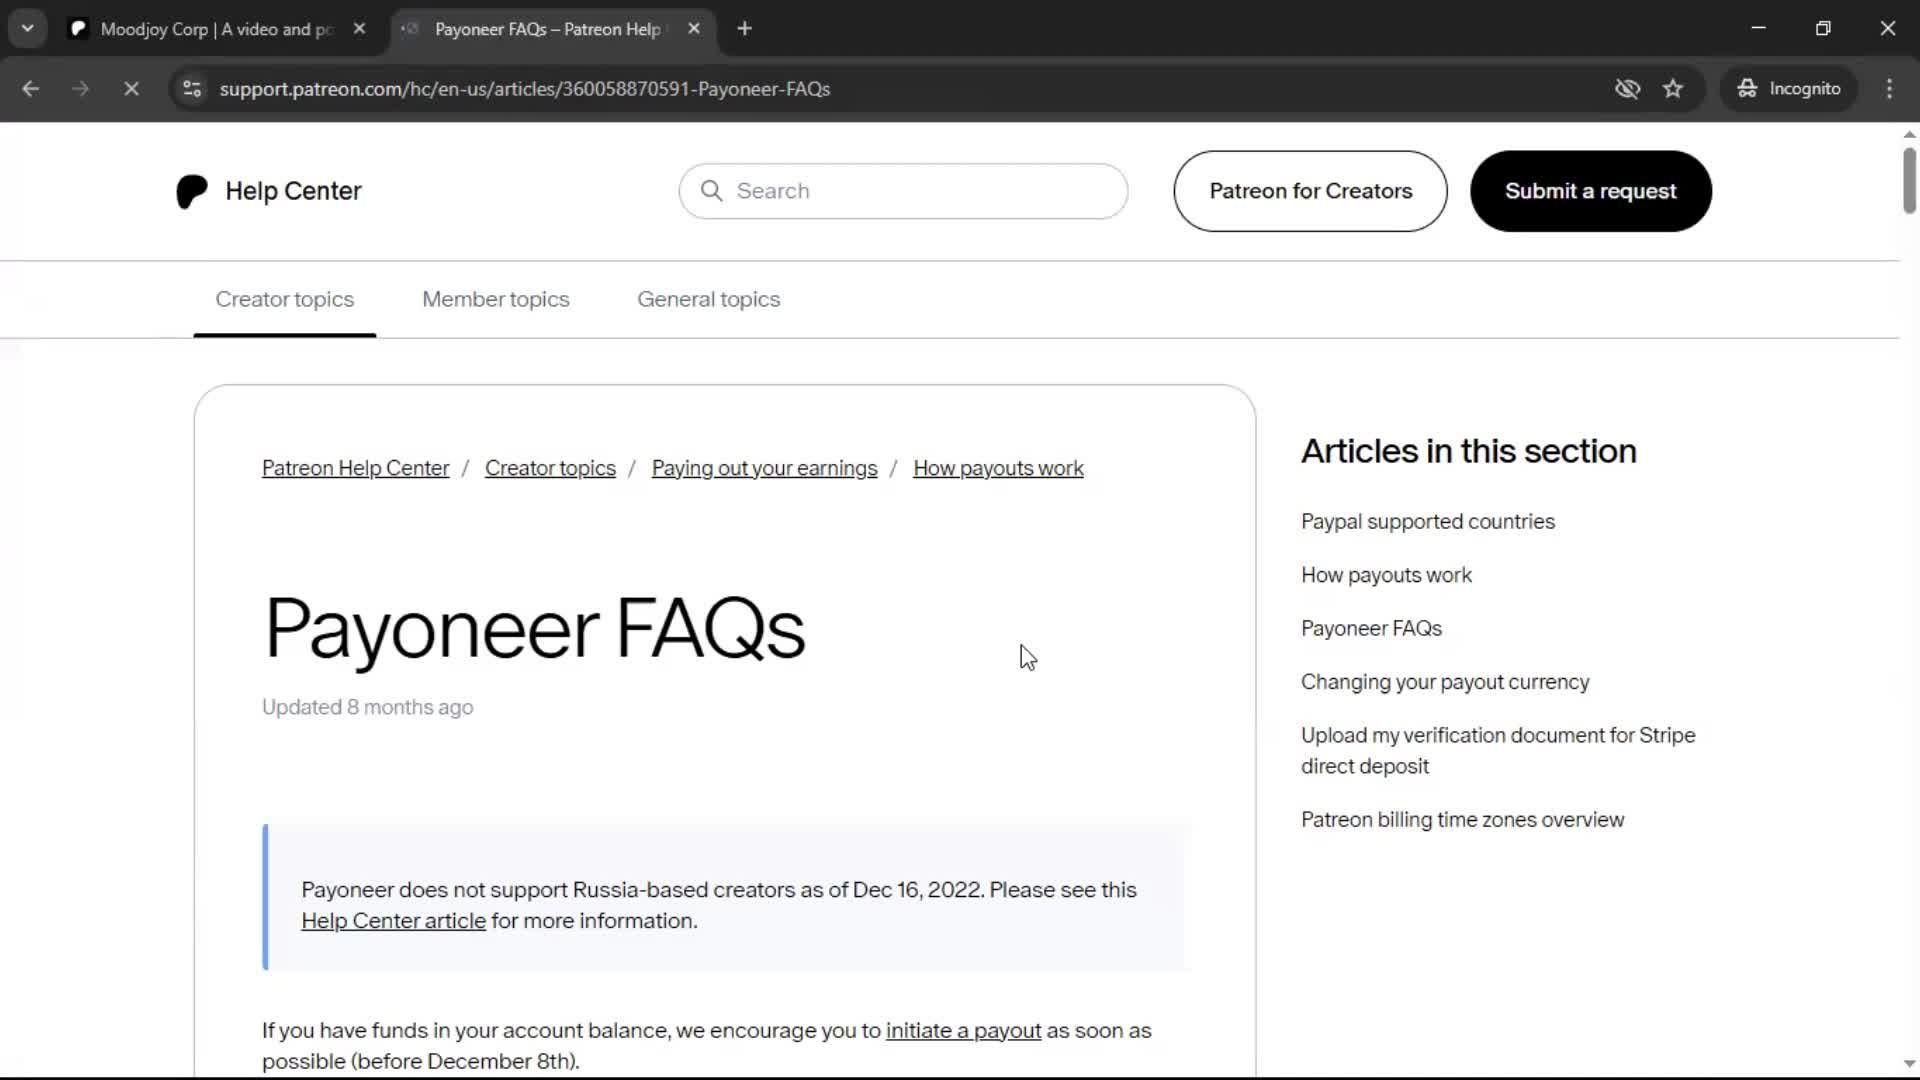Open the Chrome three-dot menu
The image size is (1920, 1080).
coord(1889,89)
